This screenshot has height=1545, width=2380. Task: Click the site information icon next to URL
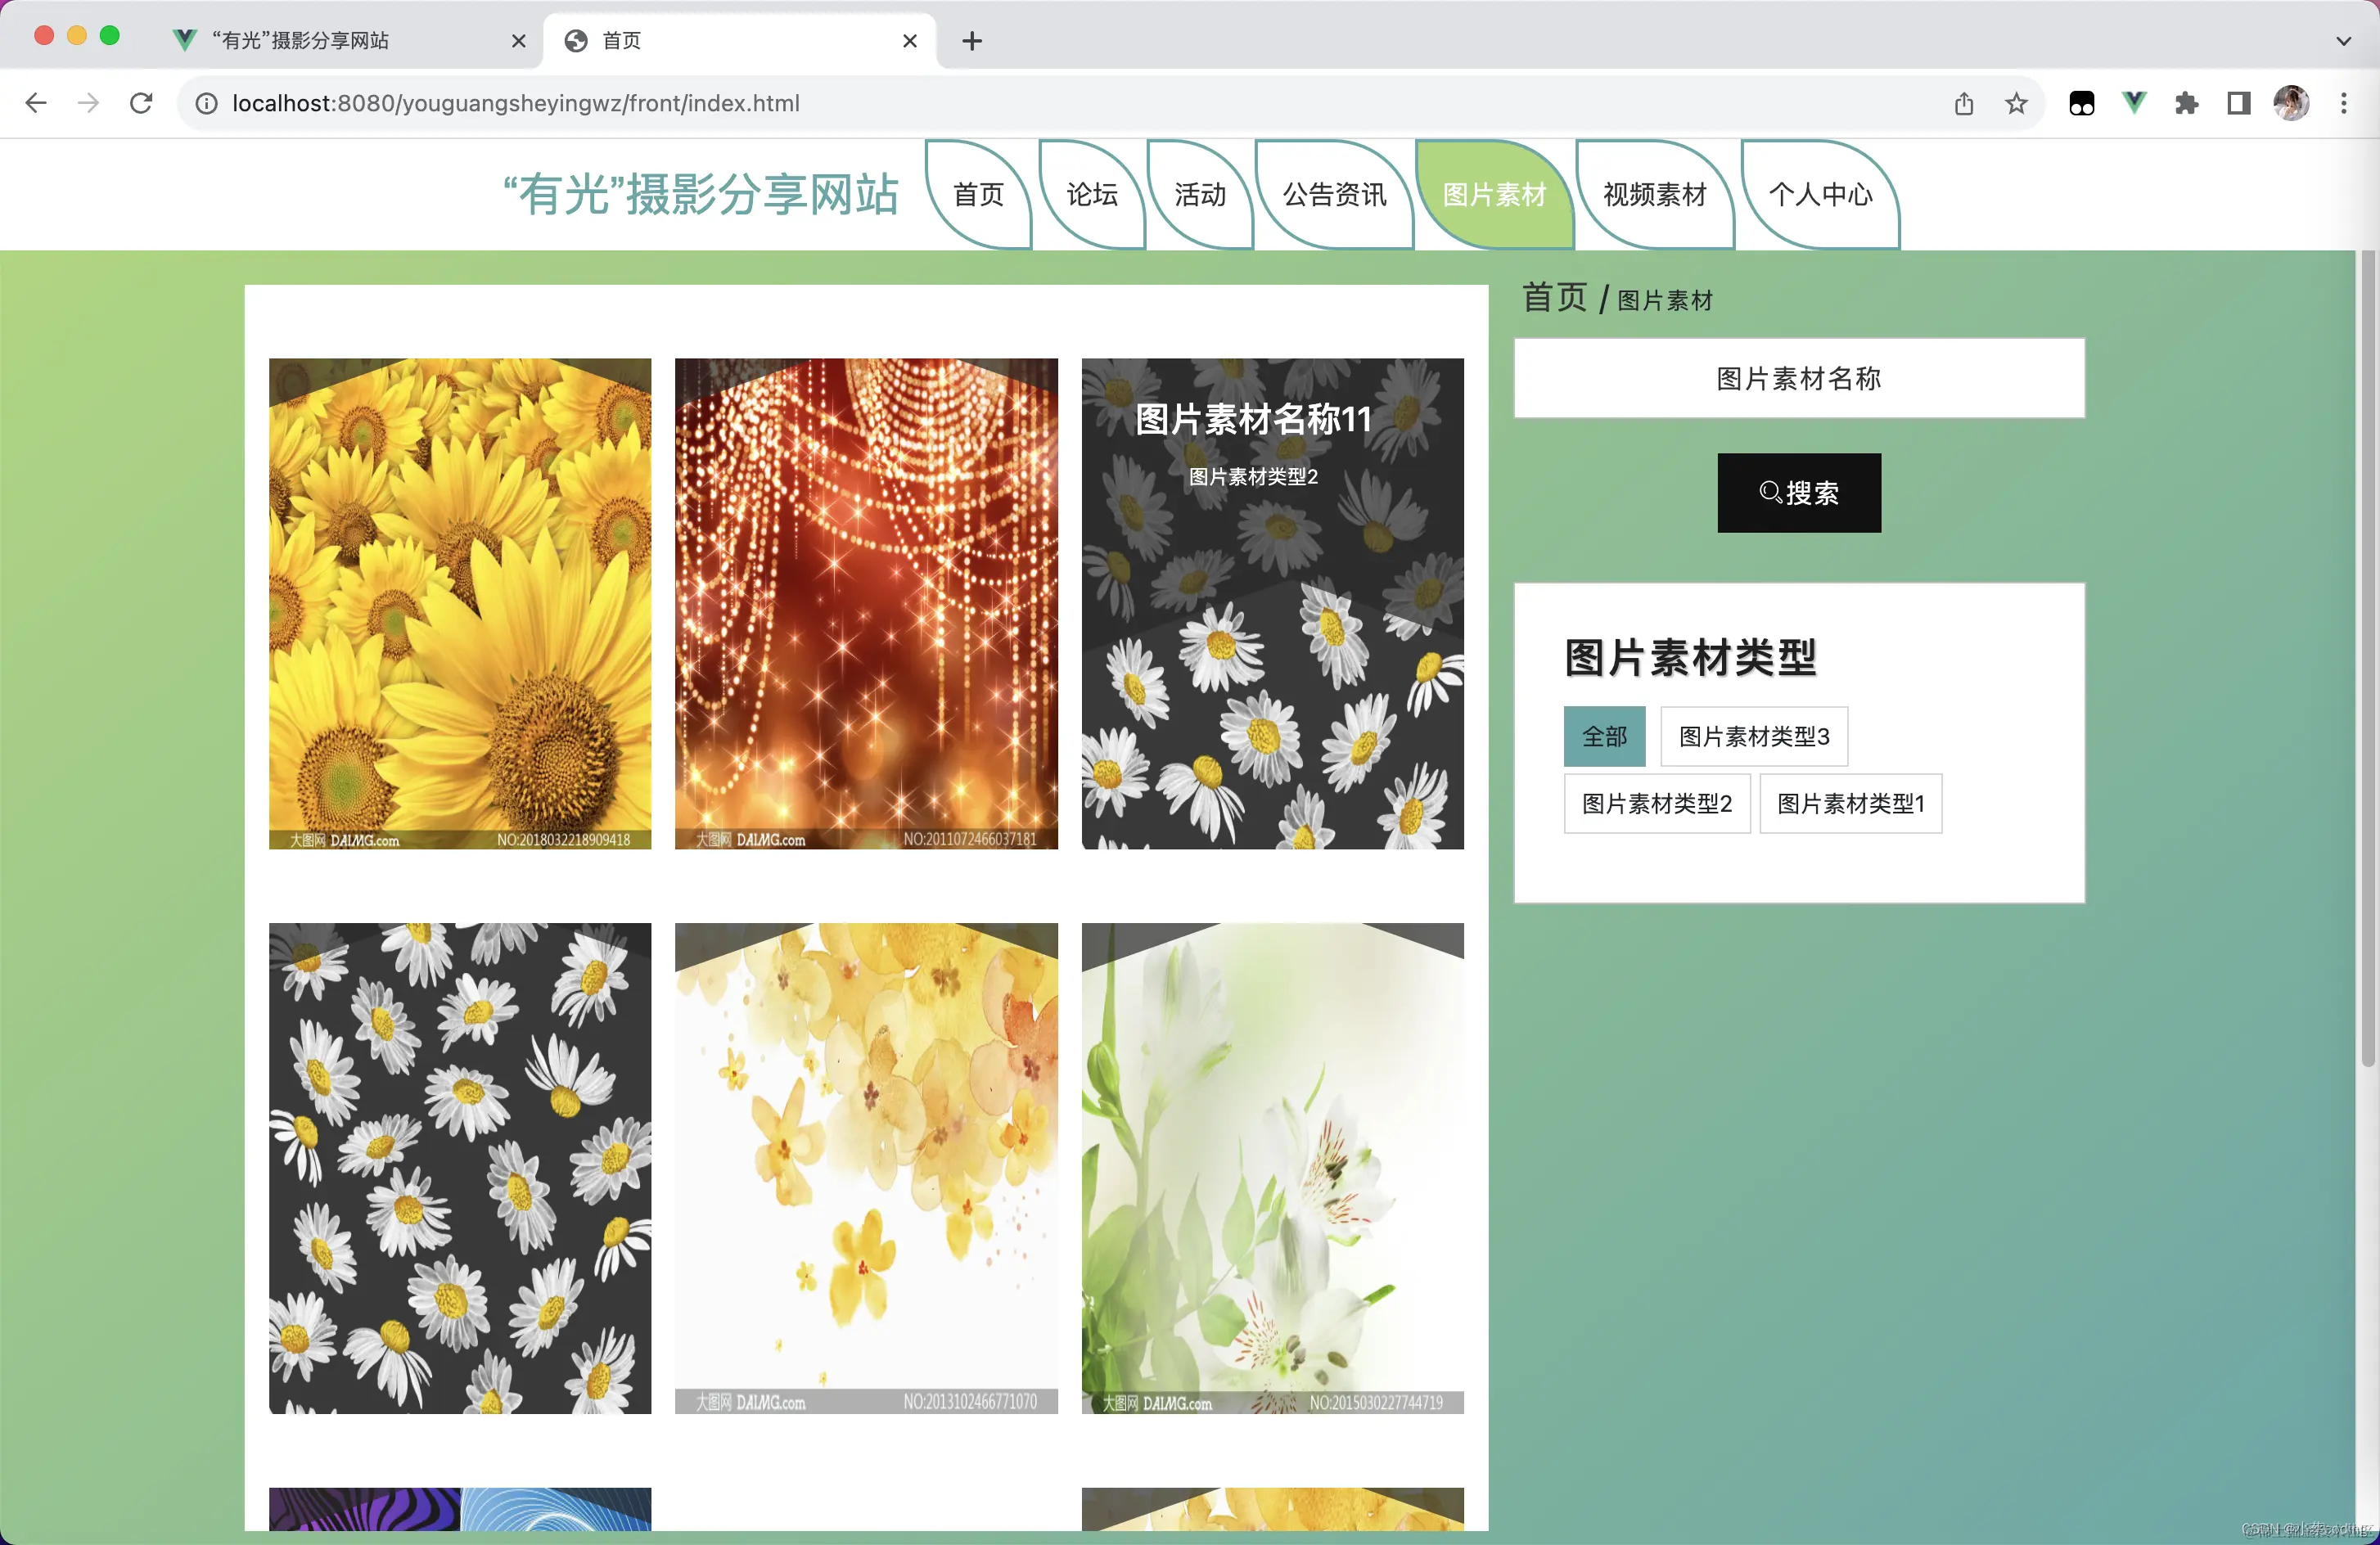click(205, 102)
